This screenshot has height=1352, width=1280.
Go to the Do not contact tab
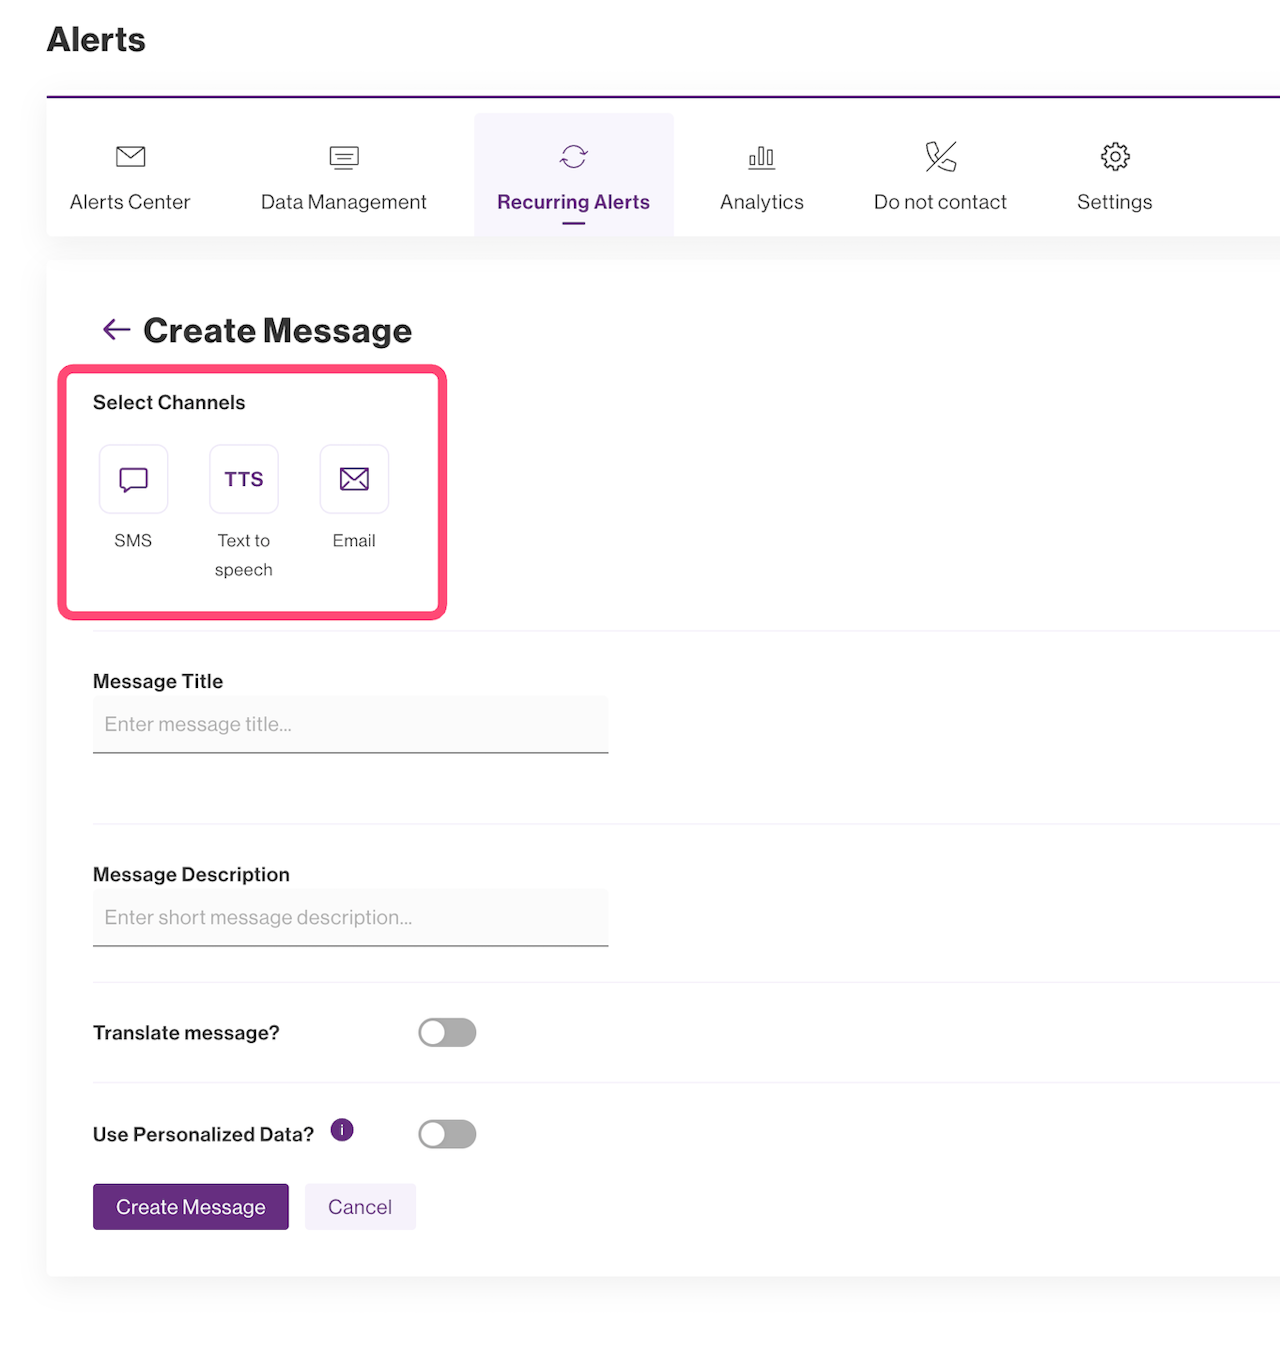[940, 202]
